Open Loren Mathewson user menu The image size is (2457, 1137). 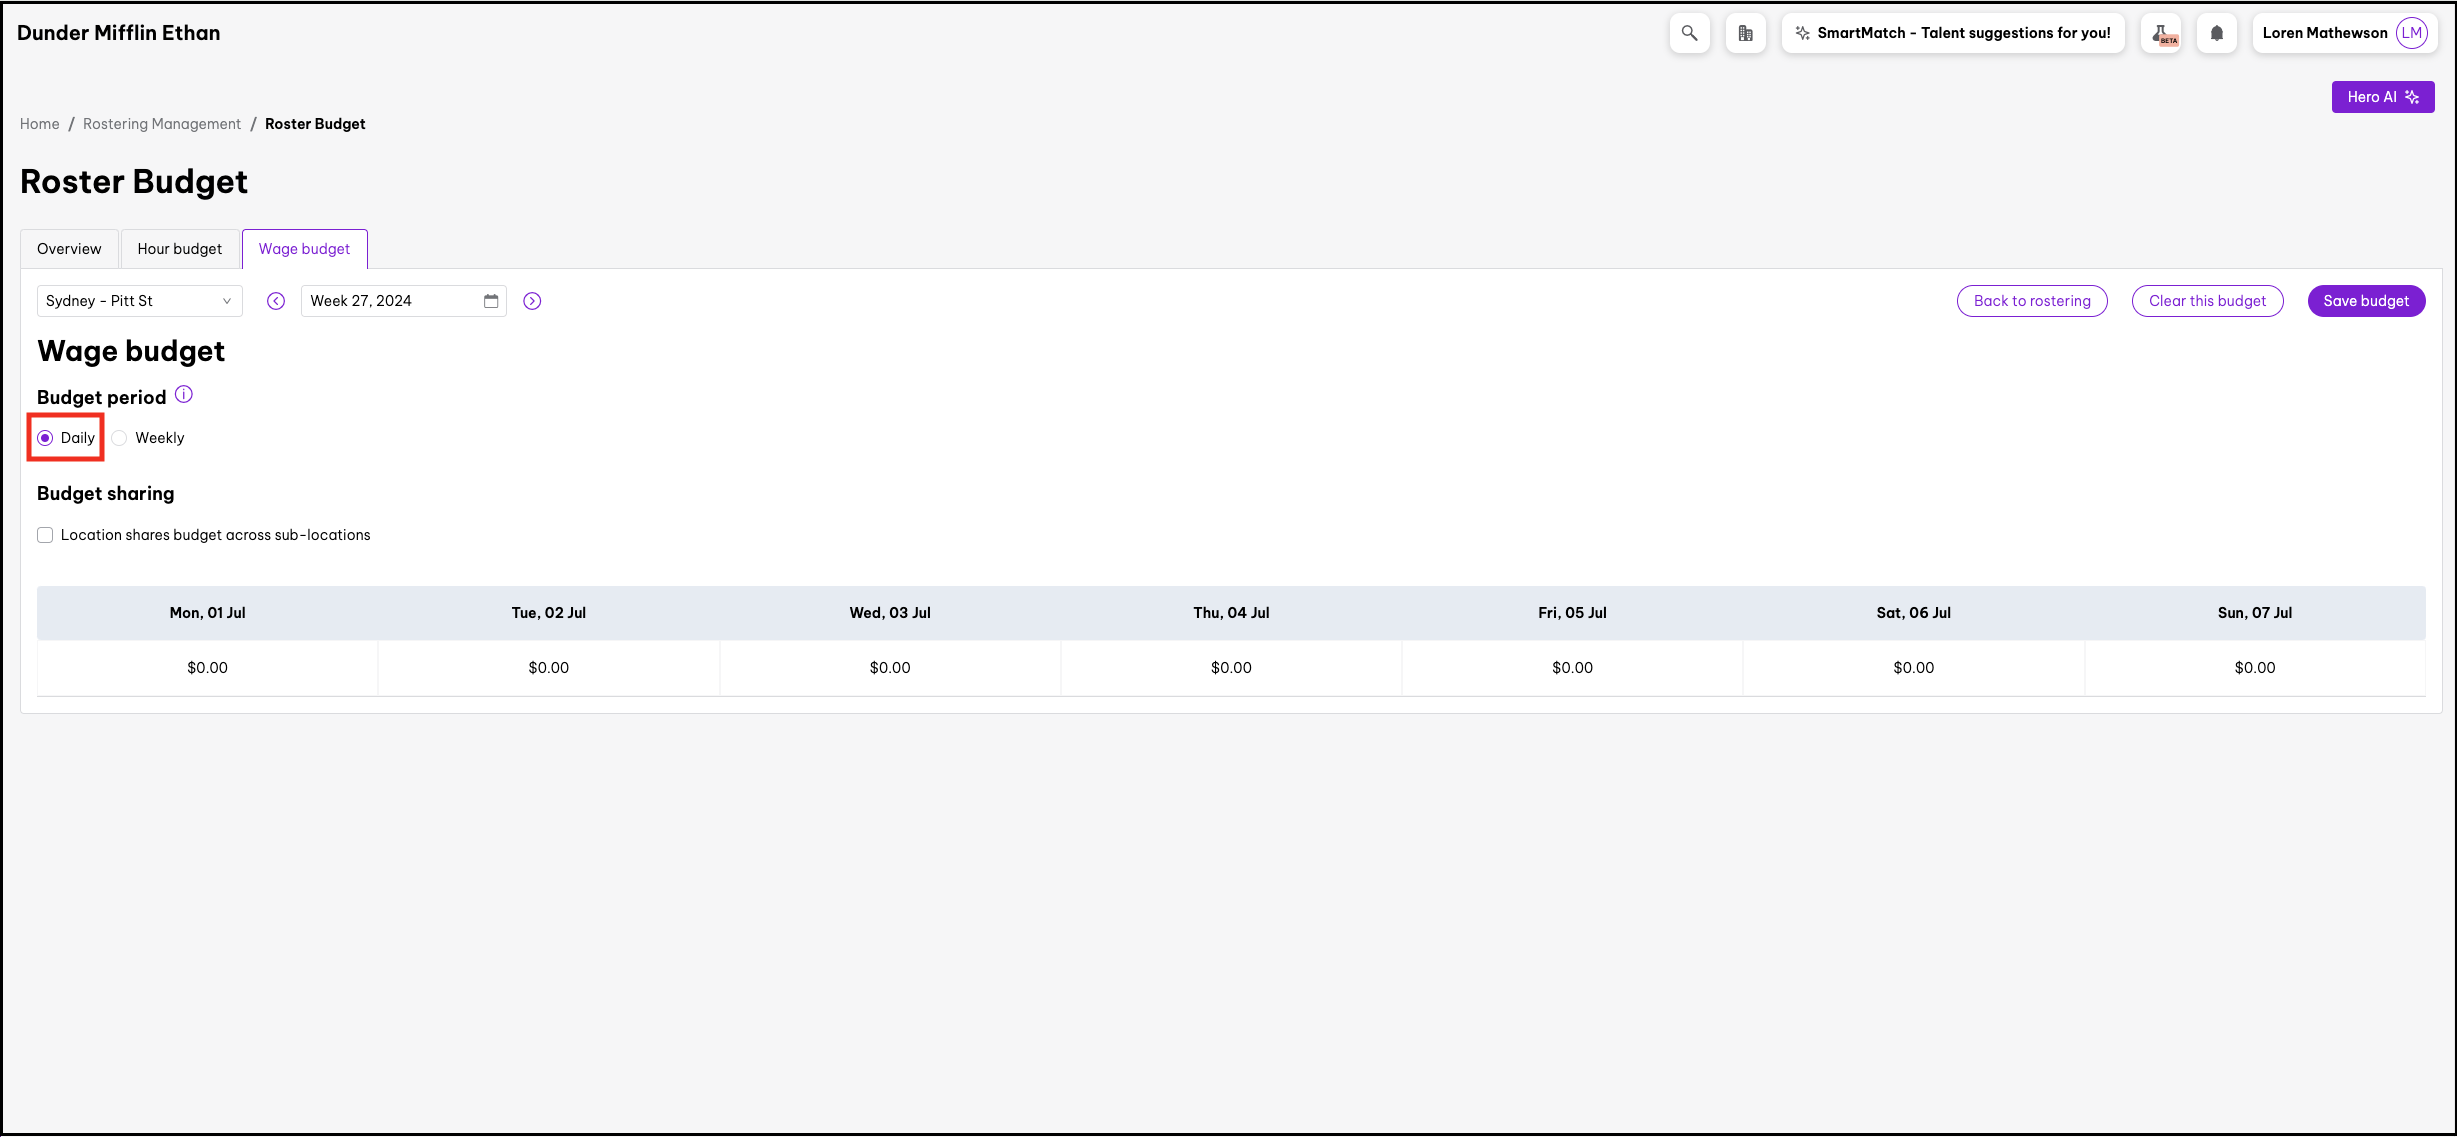(x=2342, y=33)
